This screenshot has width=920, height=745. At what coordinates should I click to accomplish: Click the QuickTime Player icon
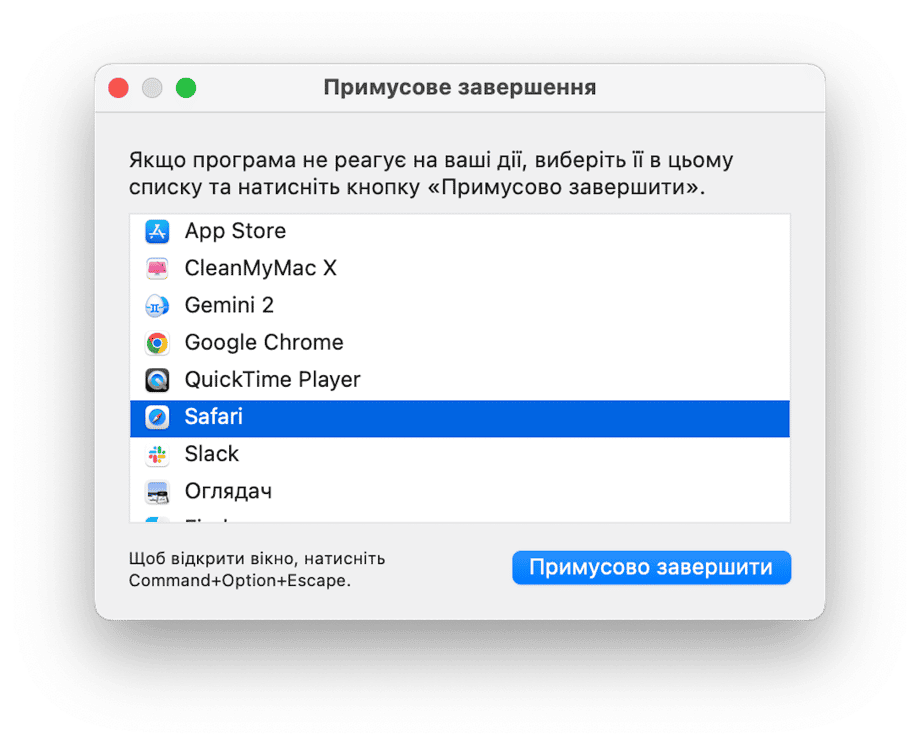pos(157,380)
